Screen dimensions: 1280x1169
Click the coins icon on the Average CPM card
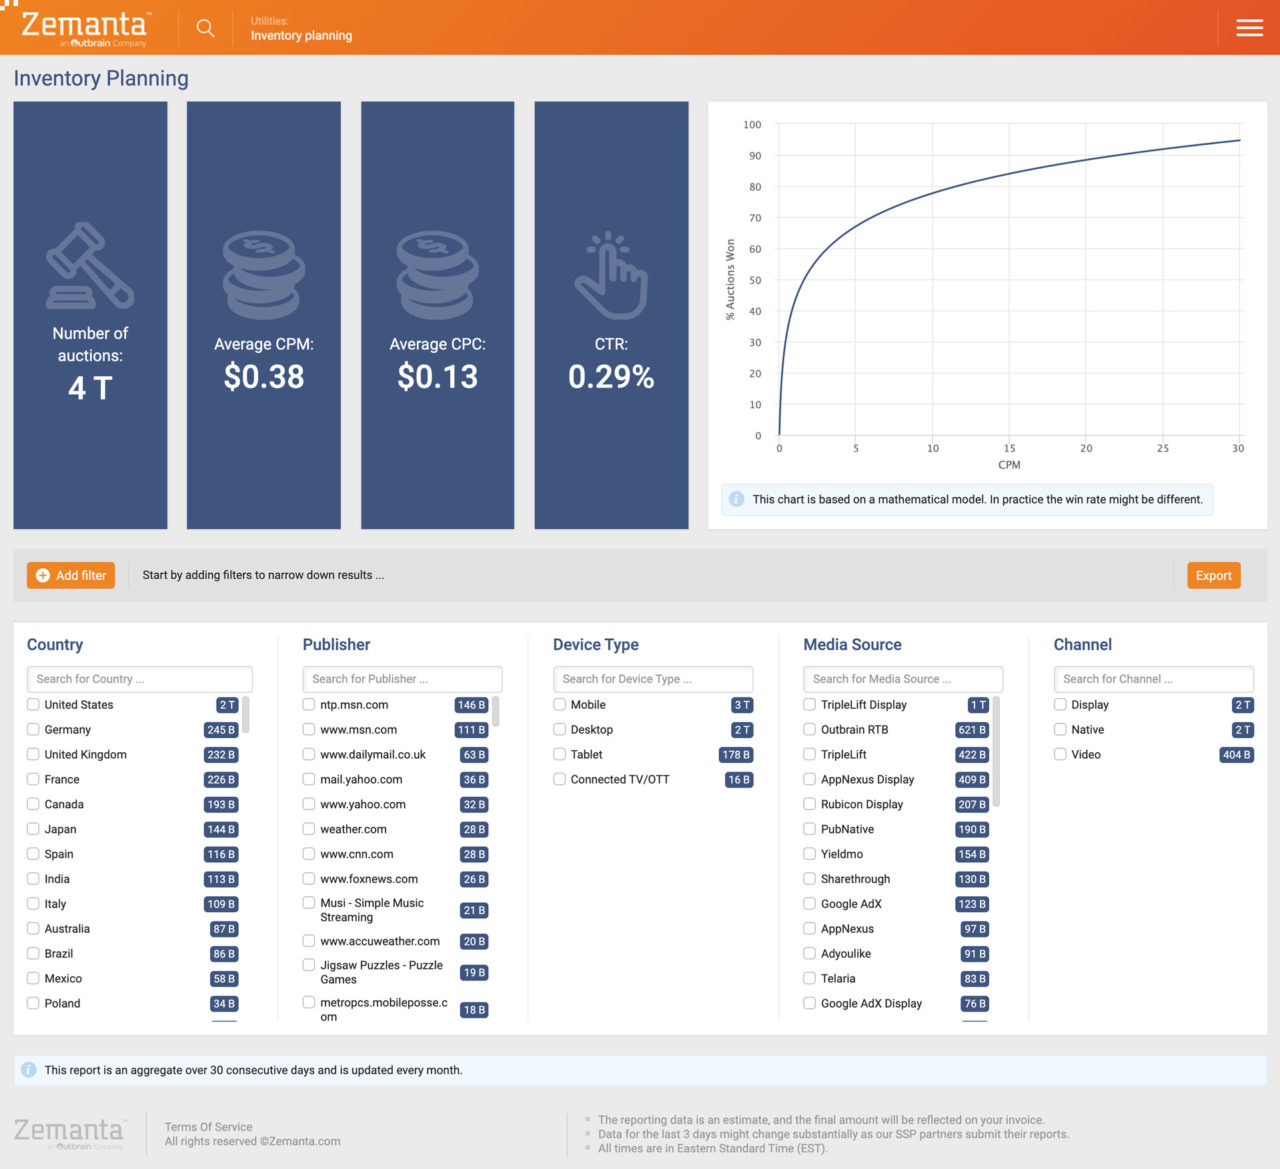263,275
